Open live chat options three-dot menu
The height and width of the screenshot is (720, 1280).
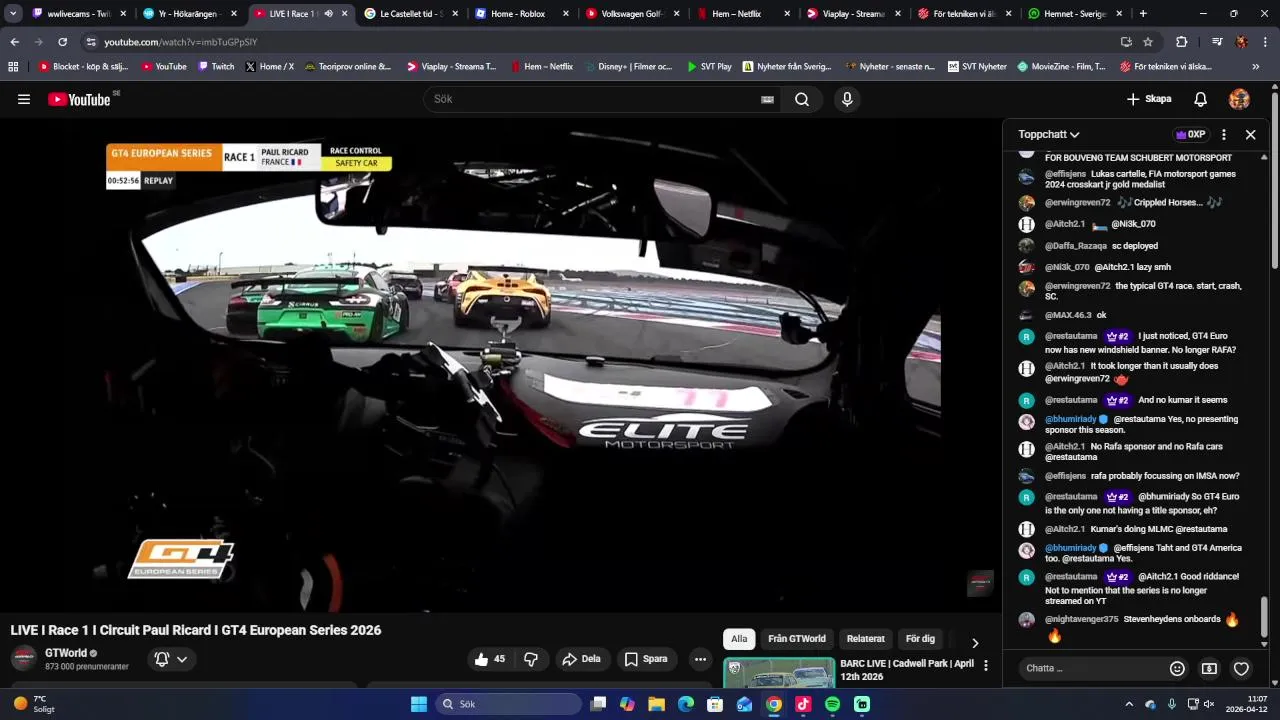click(x=1223, y=134)
